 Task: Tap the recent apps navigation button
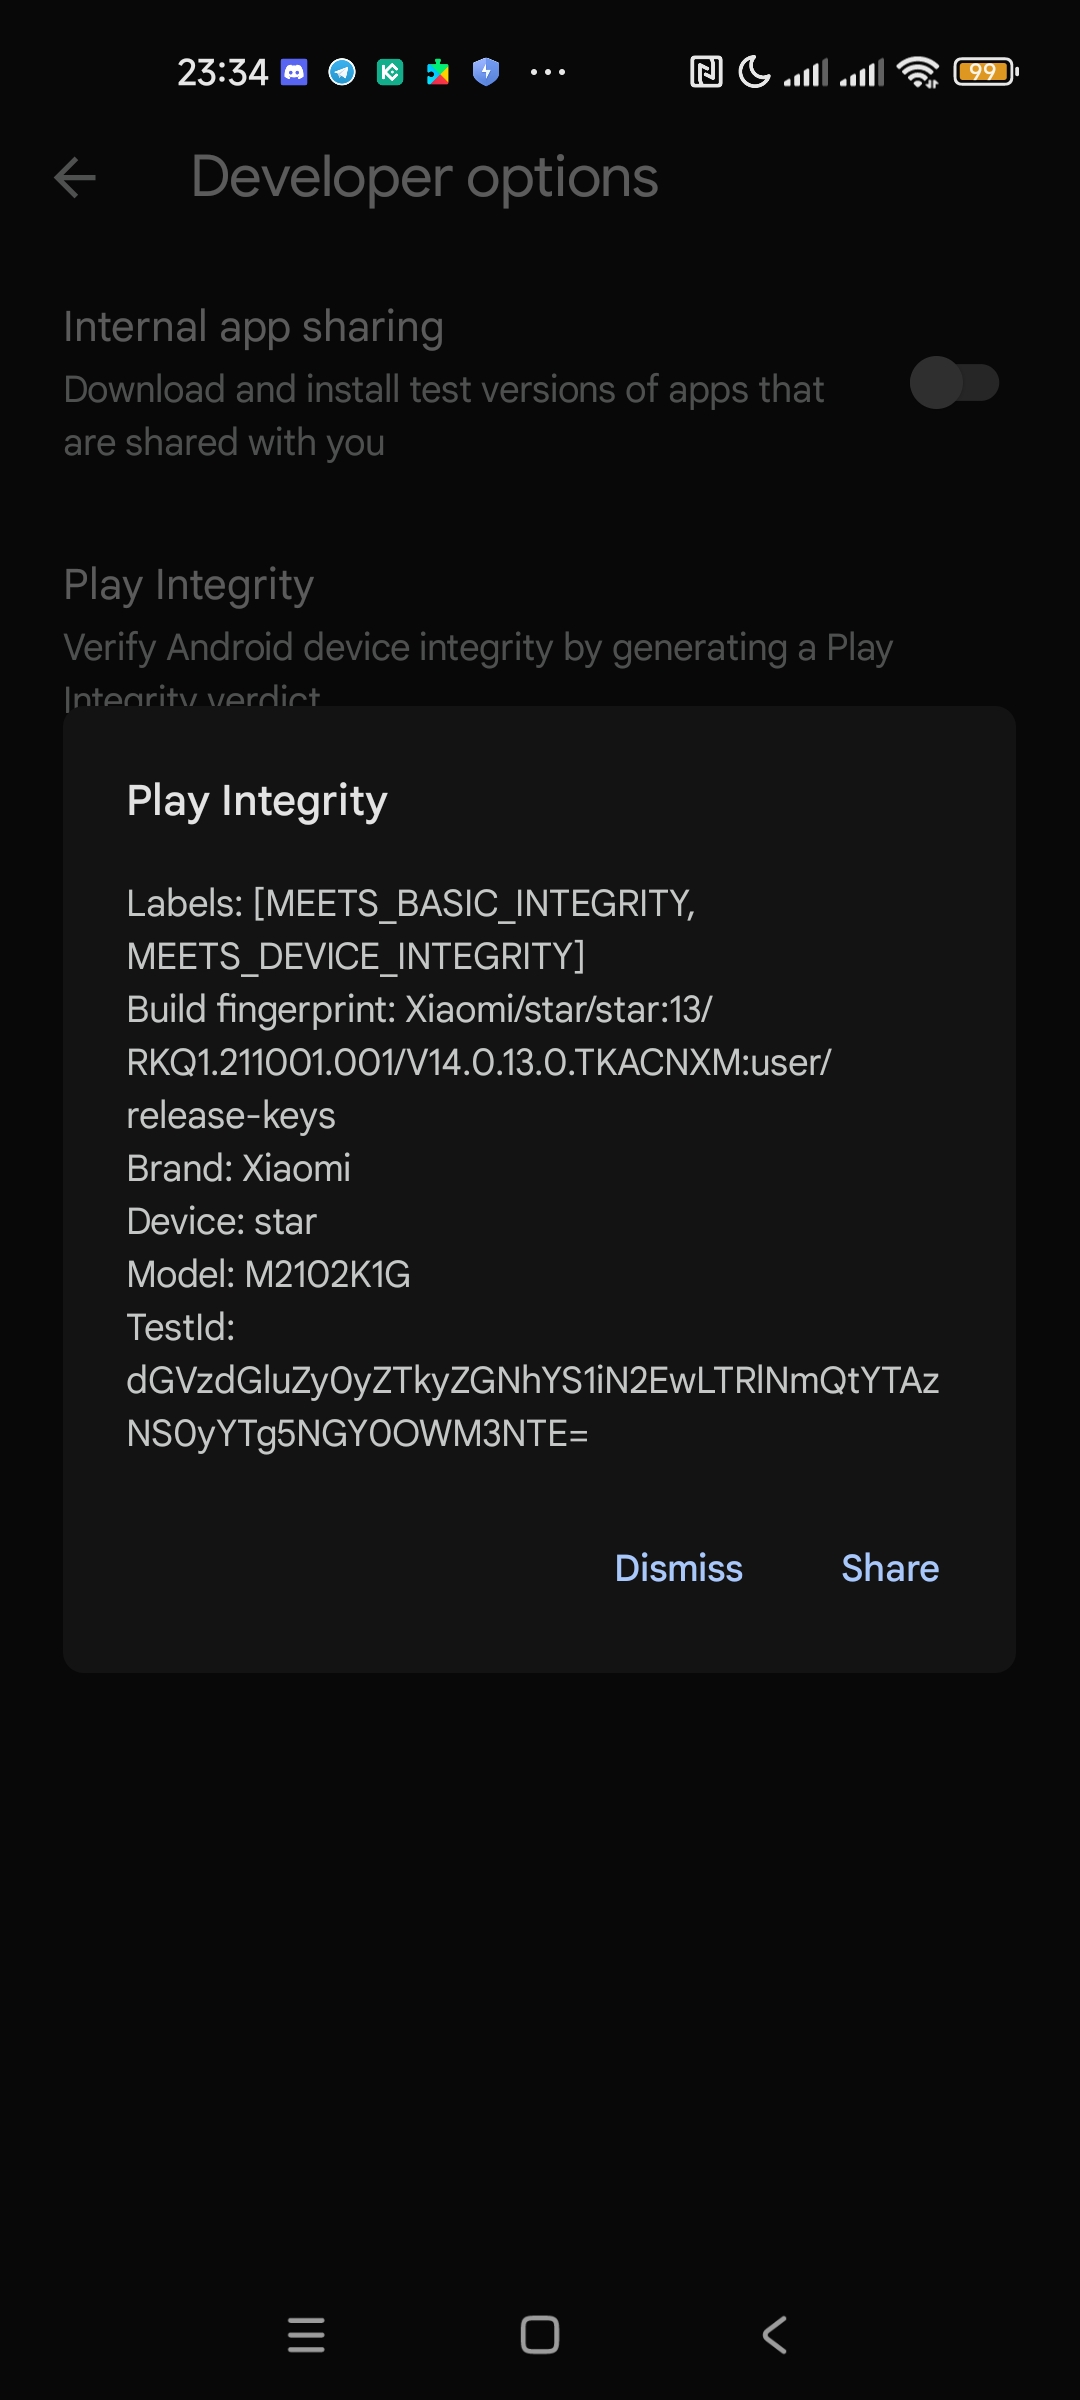coord(306,2335)
